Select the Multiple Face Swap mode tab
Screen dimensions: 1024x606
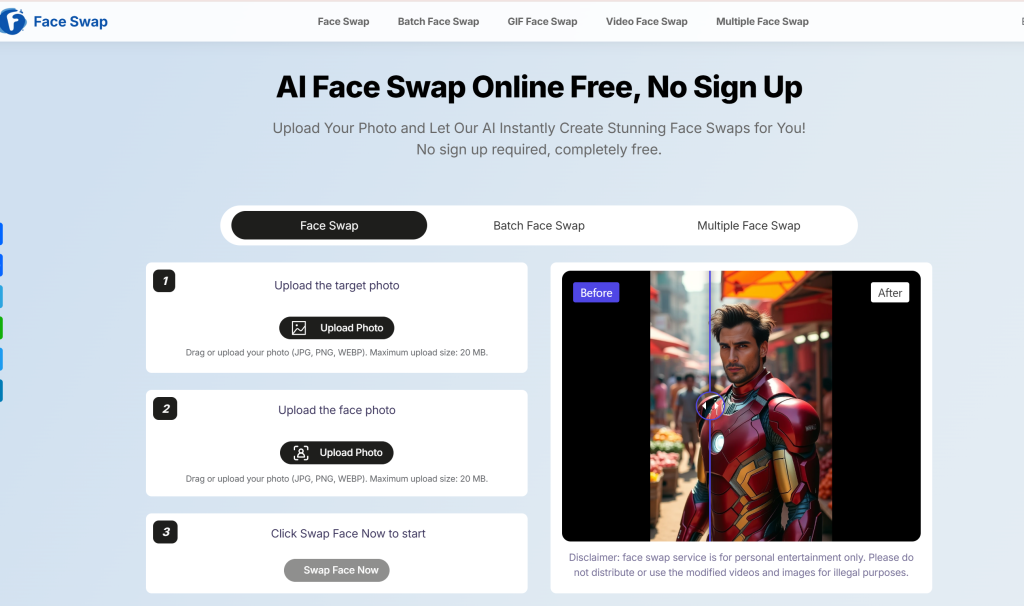(748, 225)
